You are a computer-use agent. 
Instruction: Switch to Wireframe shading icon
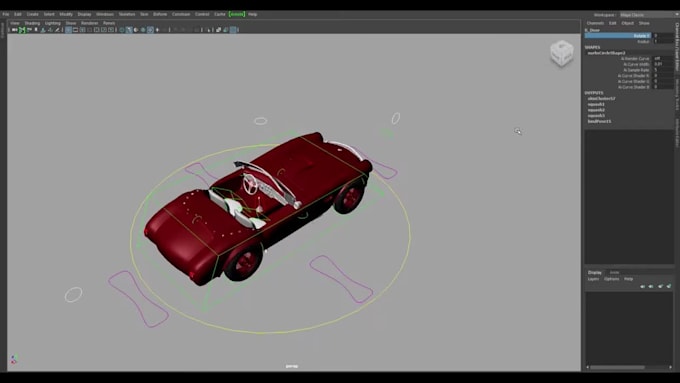[121, 29]
